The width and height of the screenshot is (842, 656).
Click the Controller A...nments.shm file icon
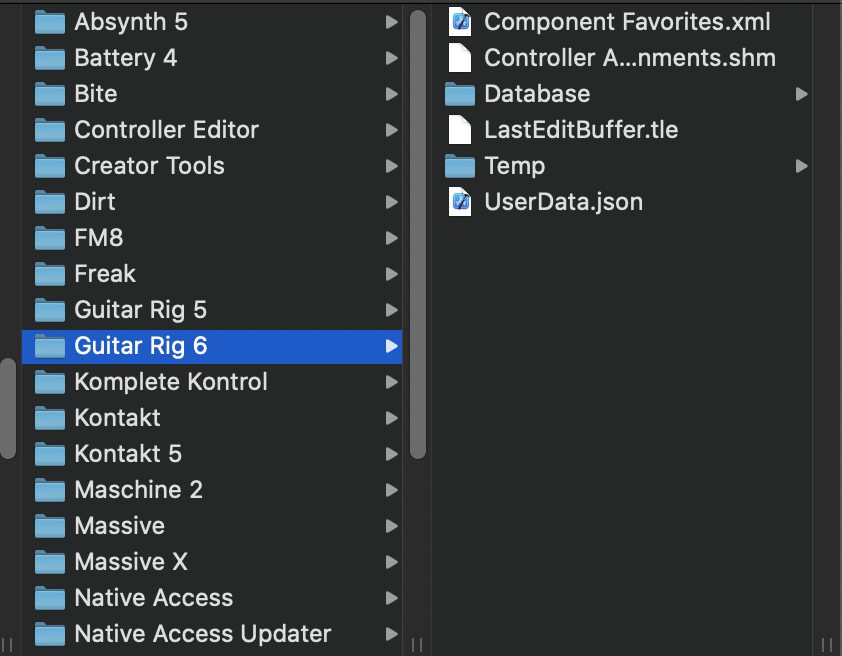pyautogui.click(x=460, y=58)
